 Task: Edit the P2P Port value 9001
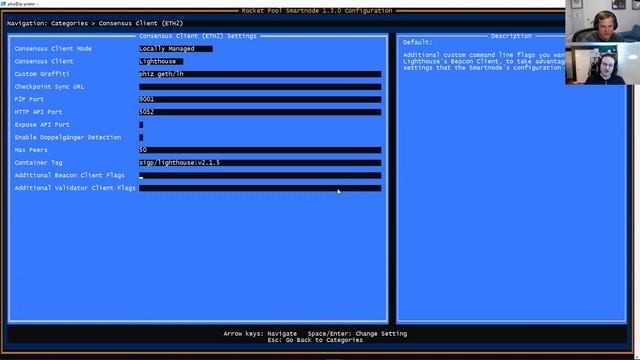pos(260,99)
